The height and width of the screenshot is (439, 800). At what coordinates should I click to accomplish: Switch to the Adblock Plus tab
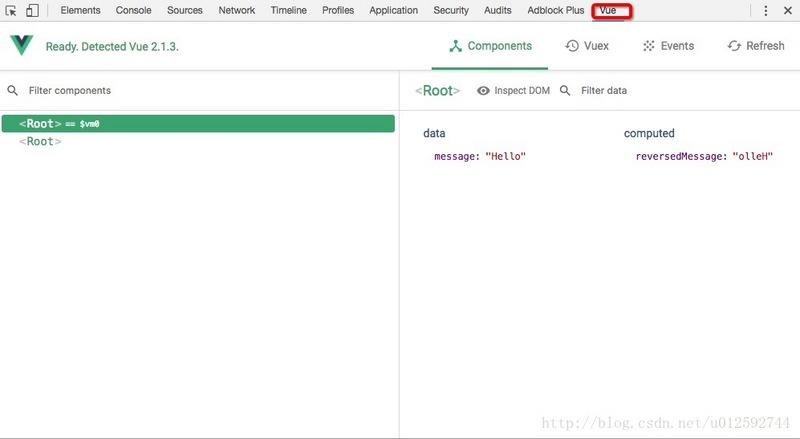(x=556, y=10)
